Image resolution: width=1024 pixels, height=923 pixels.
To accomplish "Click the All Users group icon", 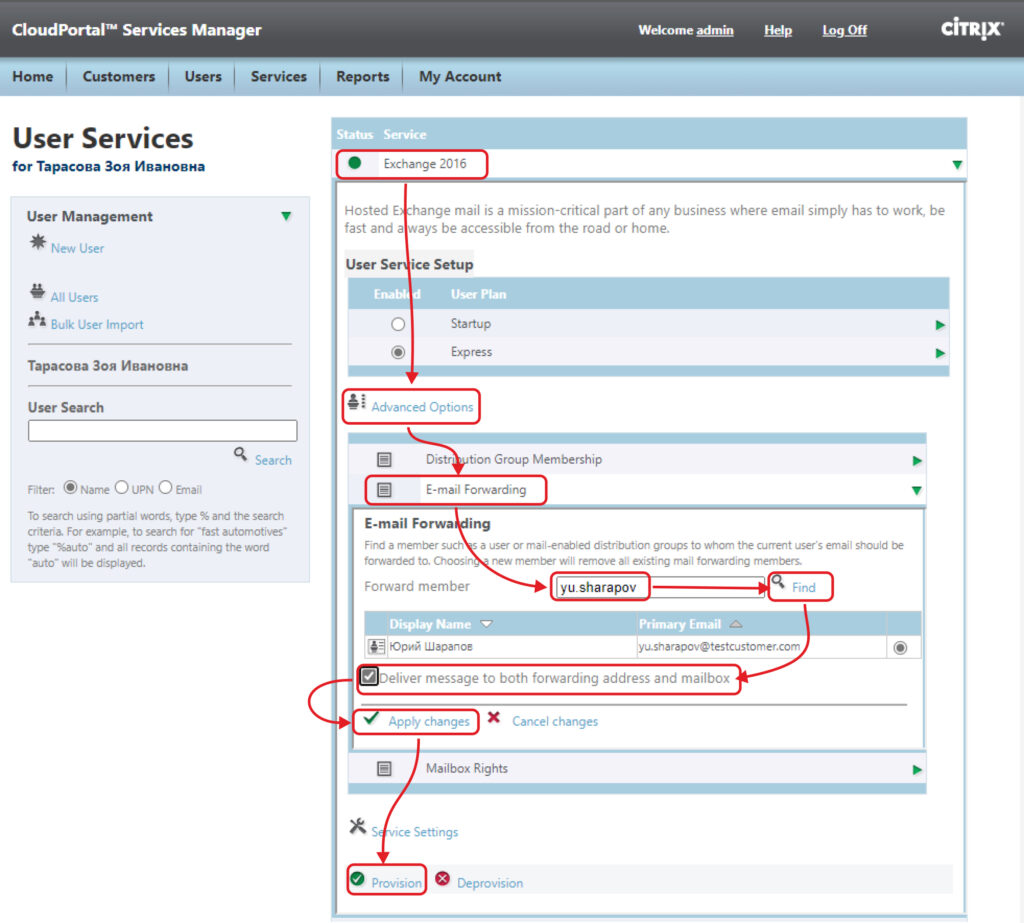I will 37,291.
